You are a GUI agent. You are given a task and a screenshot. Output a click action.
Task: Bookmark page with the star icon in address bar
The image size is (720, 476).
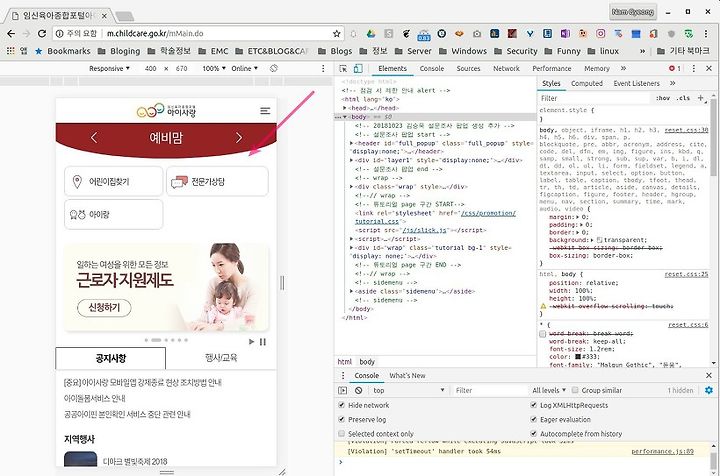pos(337,34)
